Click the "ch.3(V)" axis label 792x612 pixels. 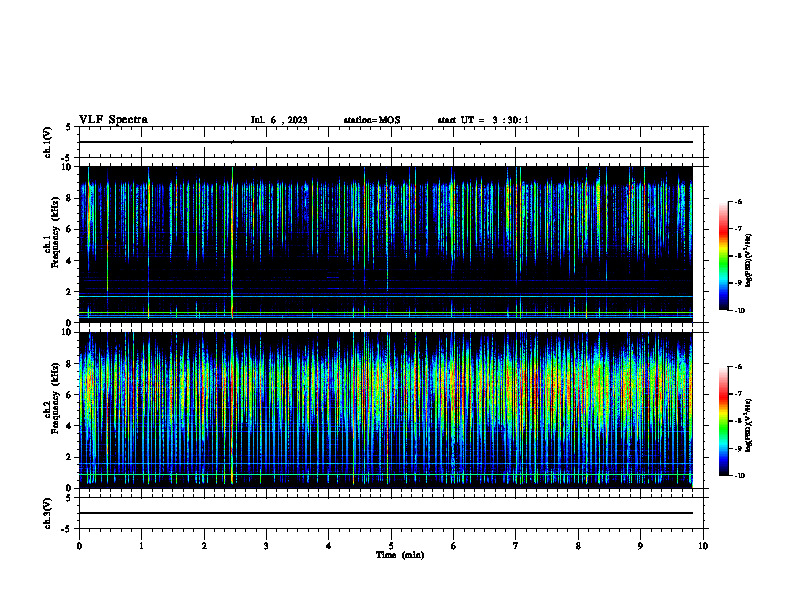48,513
